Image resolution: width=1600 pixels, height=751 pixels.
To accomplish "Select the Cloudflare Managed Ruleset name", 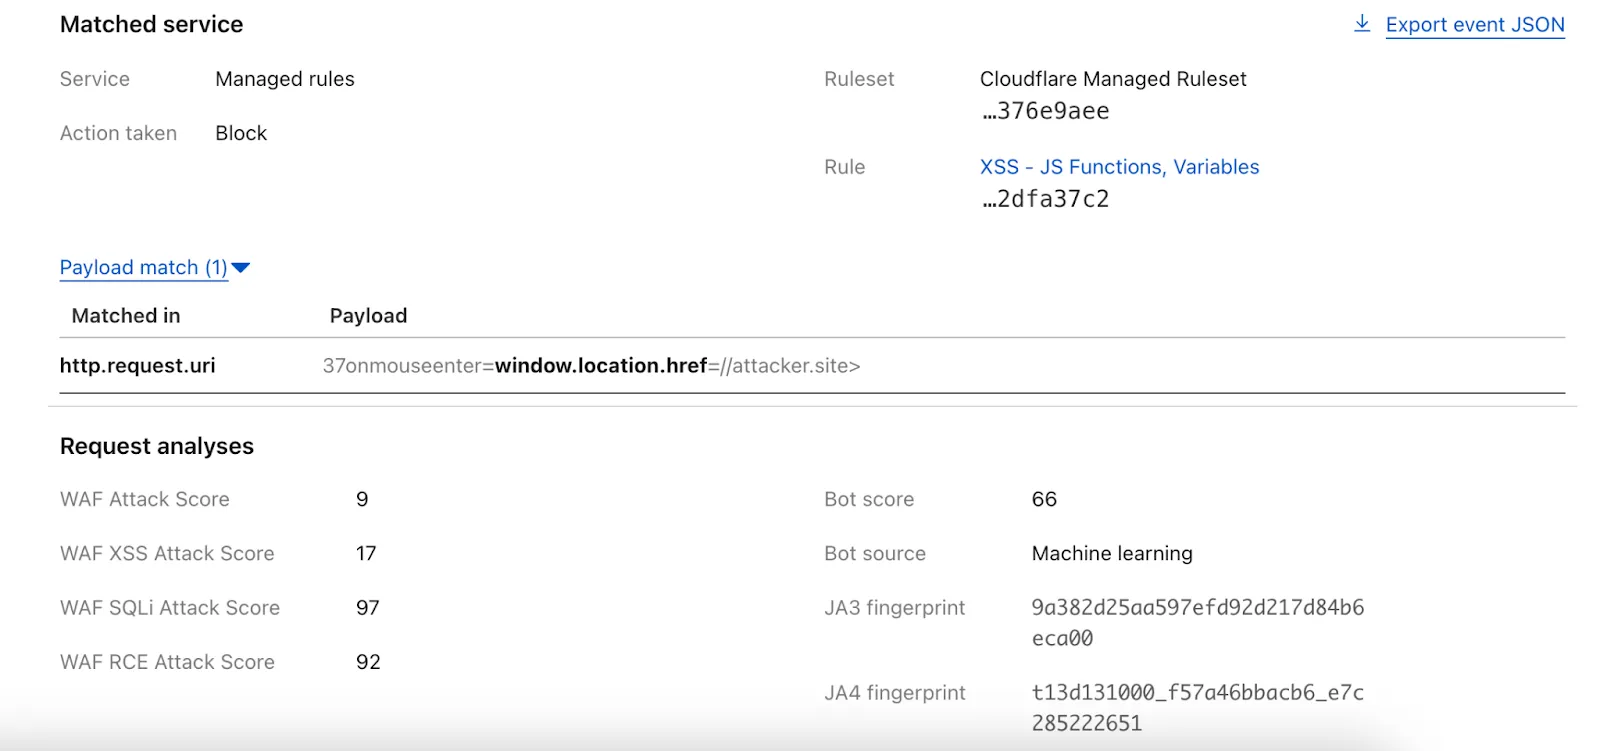I will pyautogui.click(x=1112, y=79).
